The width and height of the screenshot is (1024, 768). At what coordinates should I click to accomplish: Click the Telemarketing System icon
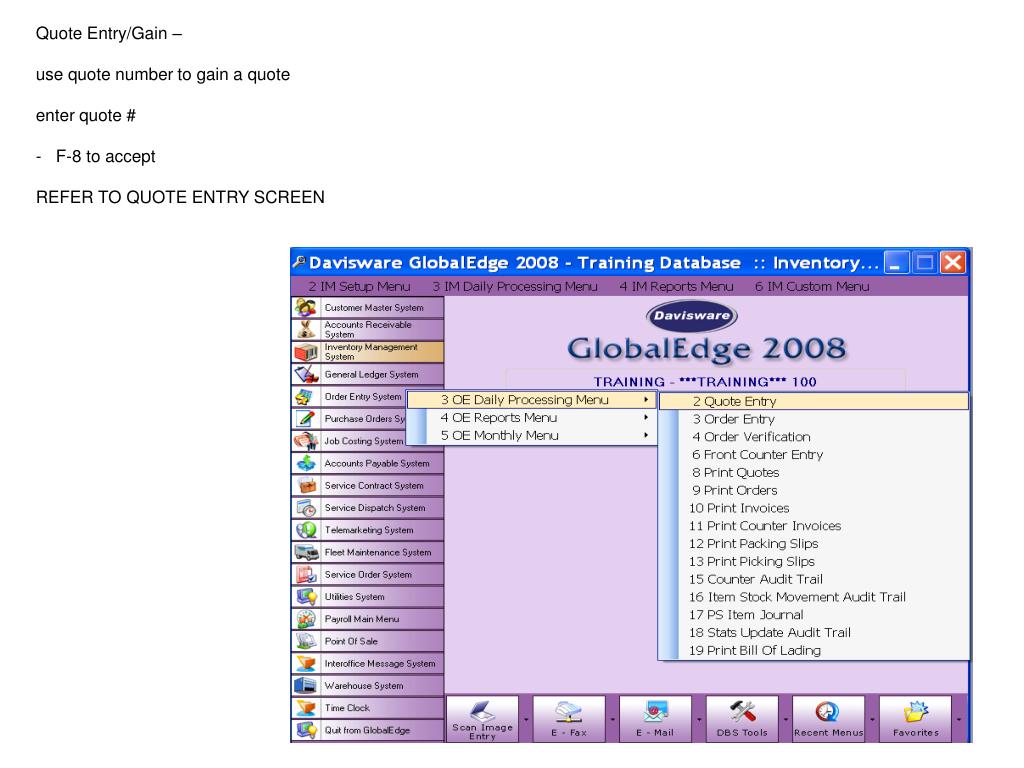click(x=305, y=530)
